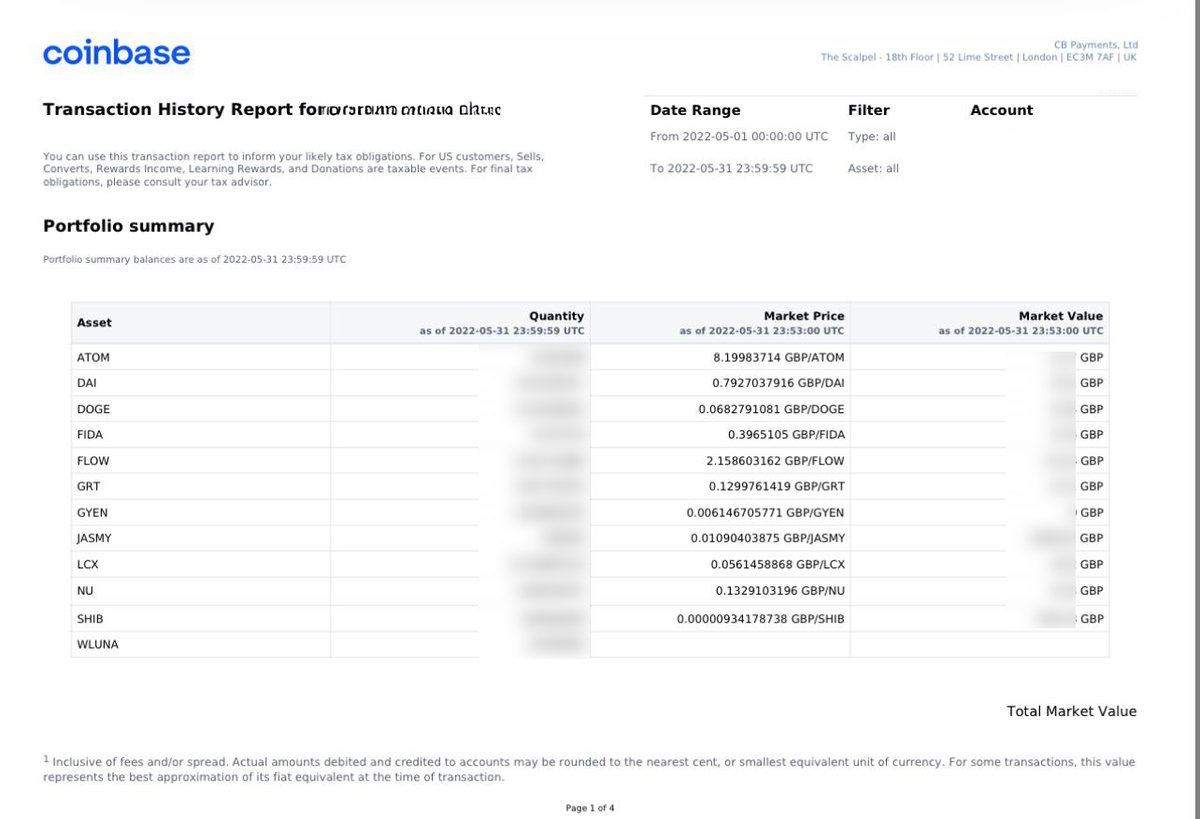Click the 'Page 1 of 4' footer
Screen dimensions: 1200x819
click(x=590, y=808)
